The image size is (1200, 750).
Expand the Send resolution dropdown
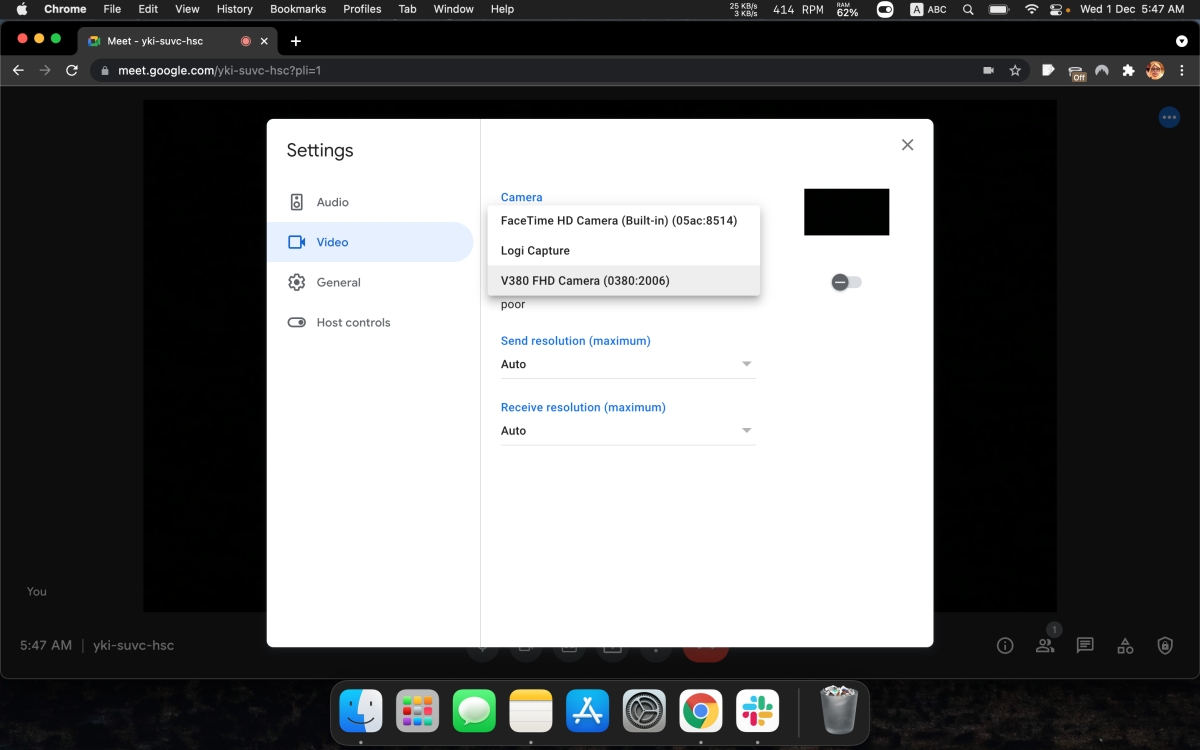628,364
